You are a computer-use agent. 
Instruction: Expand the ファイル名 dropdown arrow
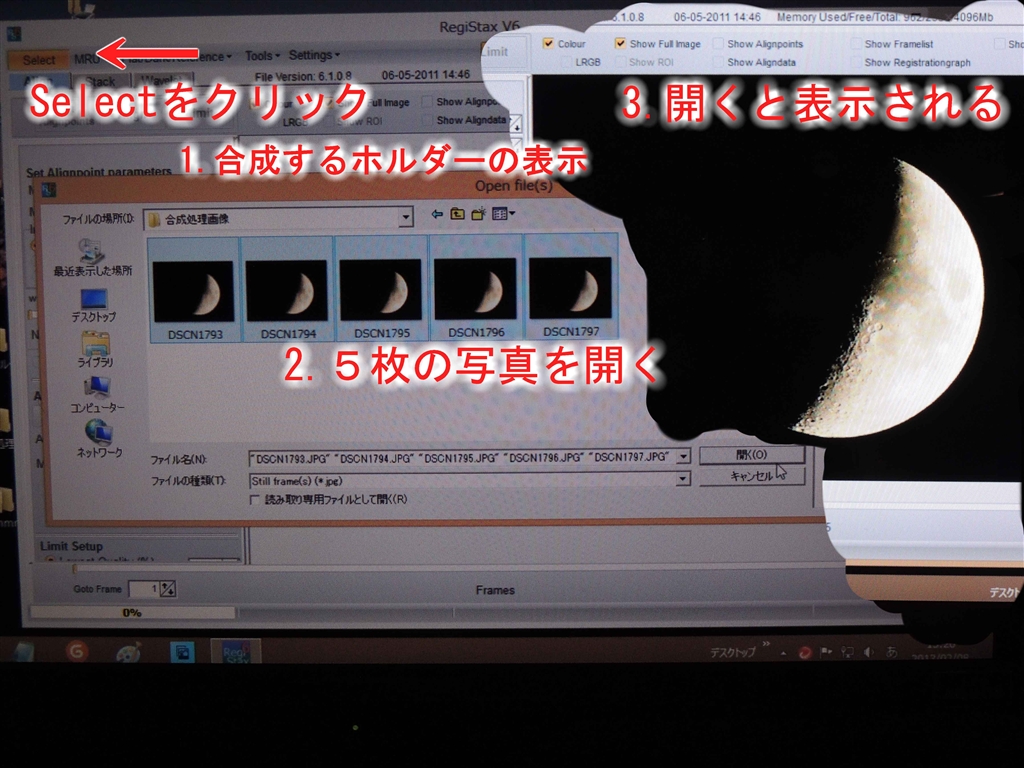coord(683,456)
